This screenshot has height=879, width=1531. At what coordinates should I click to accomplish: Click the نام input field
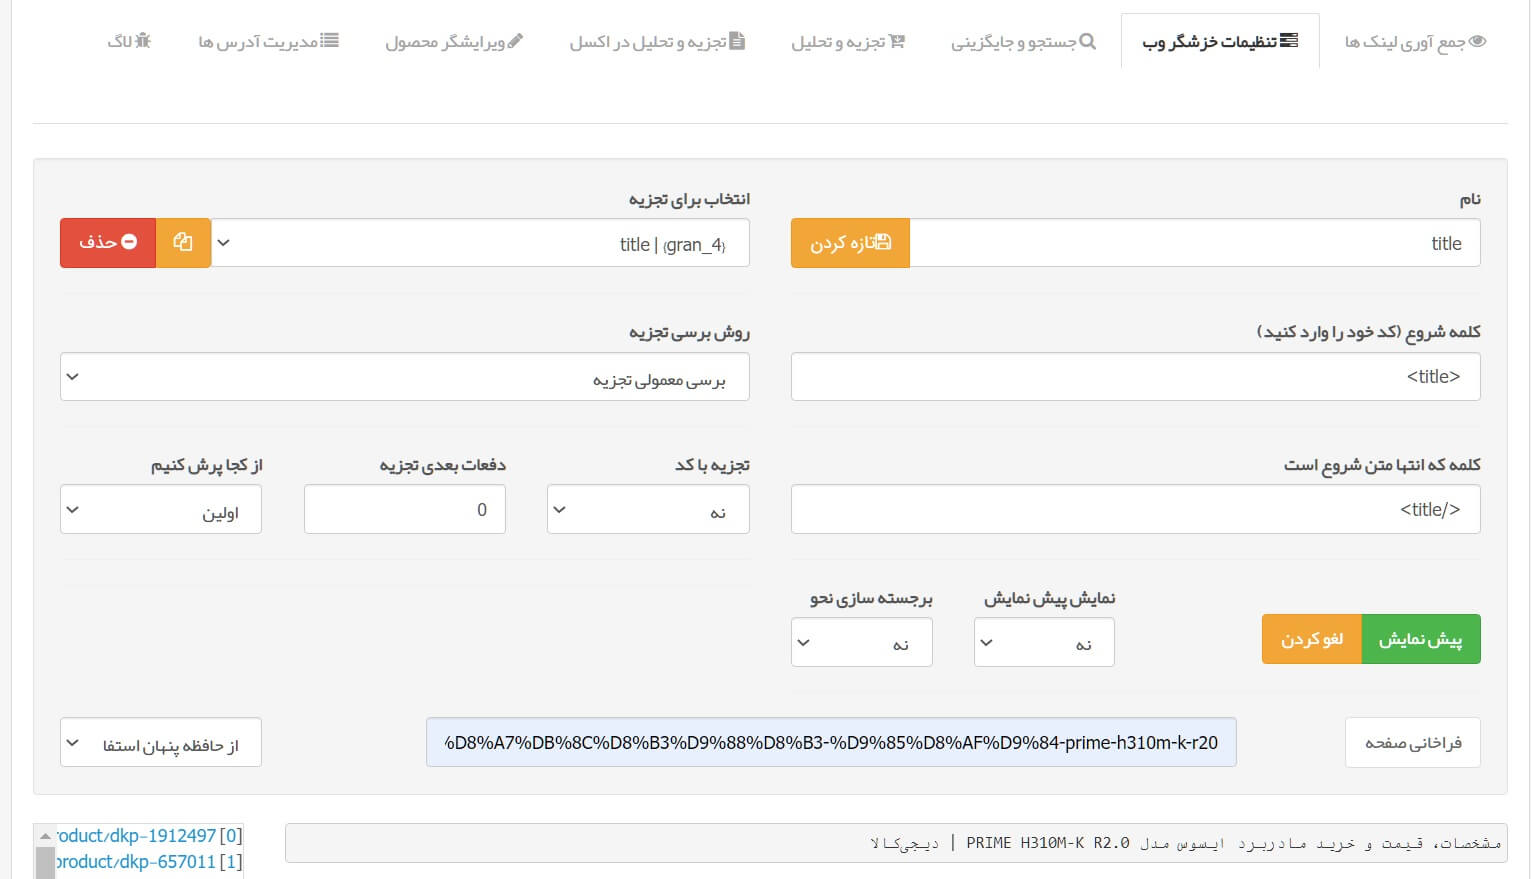1195,243
